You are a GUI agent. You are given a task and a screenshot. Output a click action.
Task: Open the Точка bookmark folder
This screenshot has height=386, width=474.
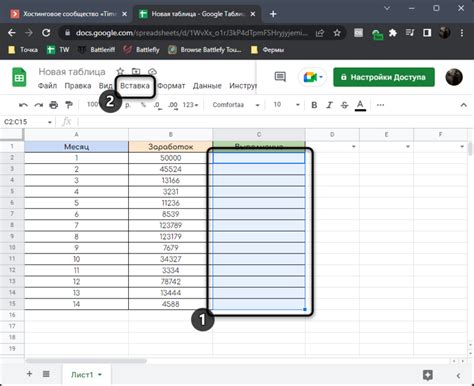(x=23, y=50)
